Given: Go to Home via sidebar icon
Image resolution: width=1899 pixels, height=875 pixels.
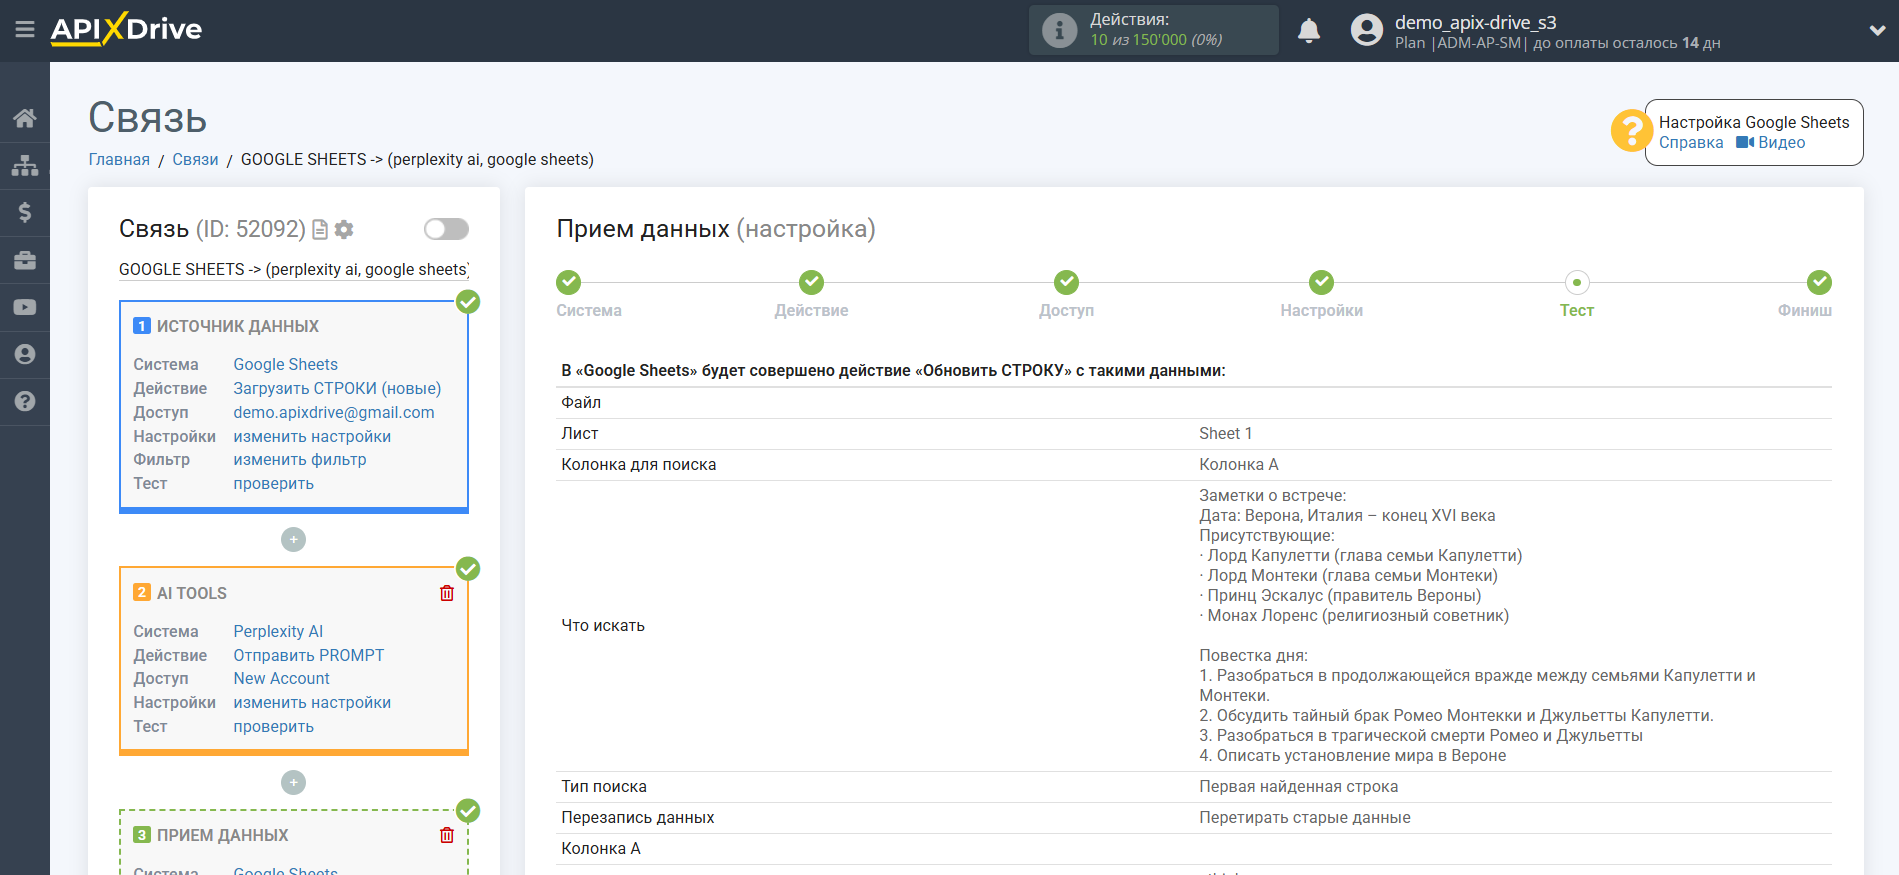Looking at the screenshot, I should (25, 118).
